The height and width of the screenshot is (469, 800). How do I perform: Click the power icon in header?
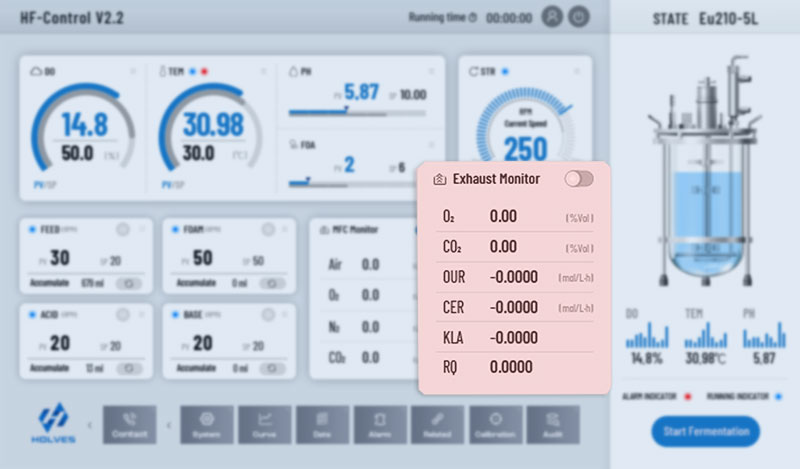(x=578, y=17)
